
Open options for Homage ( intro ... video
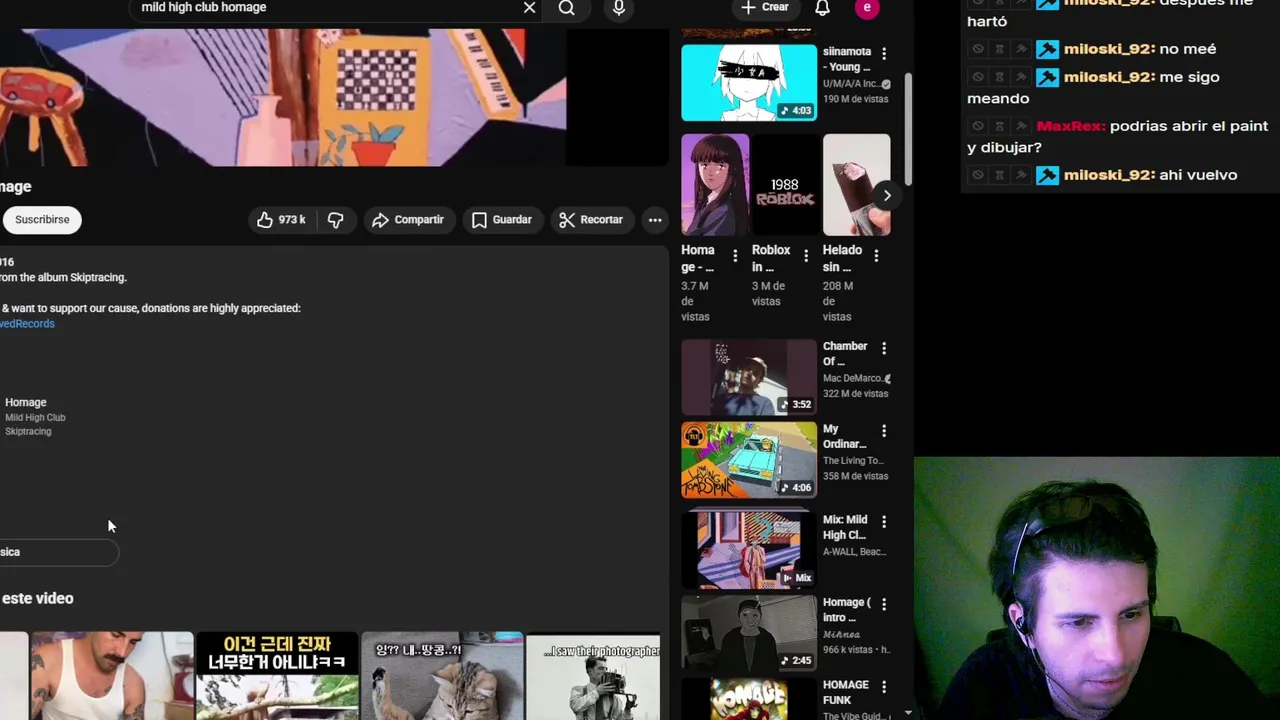click(884, 604)
